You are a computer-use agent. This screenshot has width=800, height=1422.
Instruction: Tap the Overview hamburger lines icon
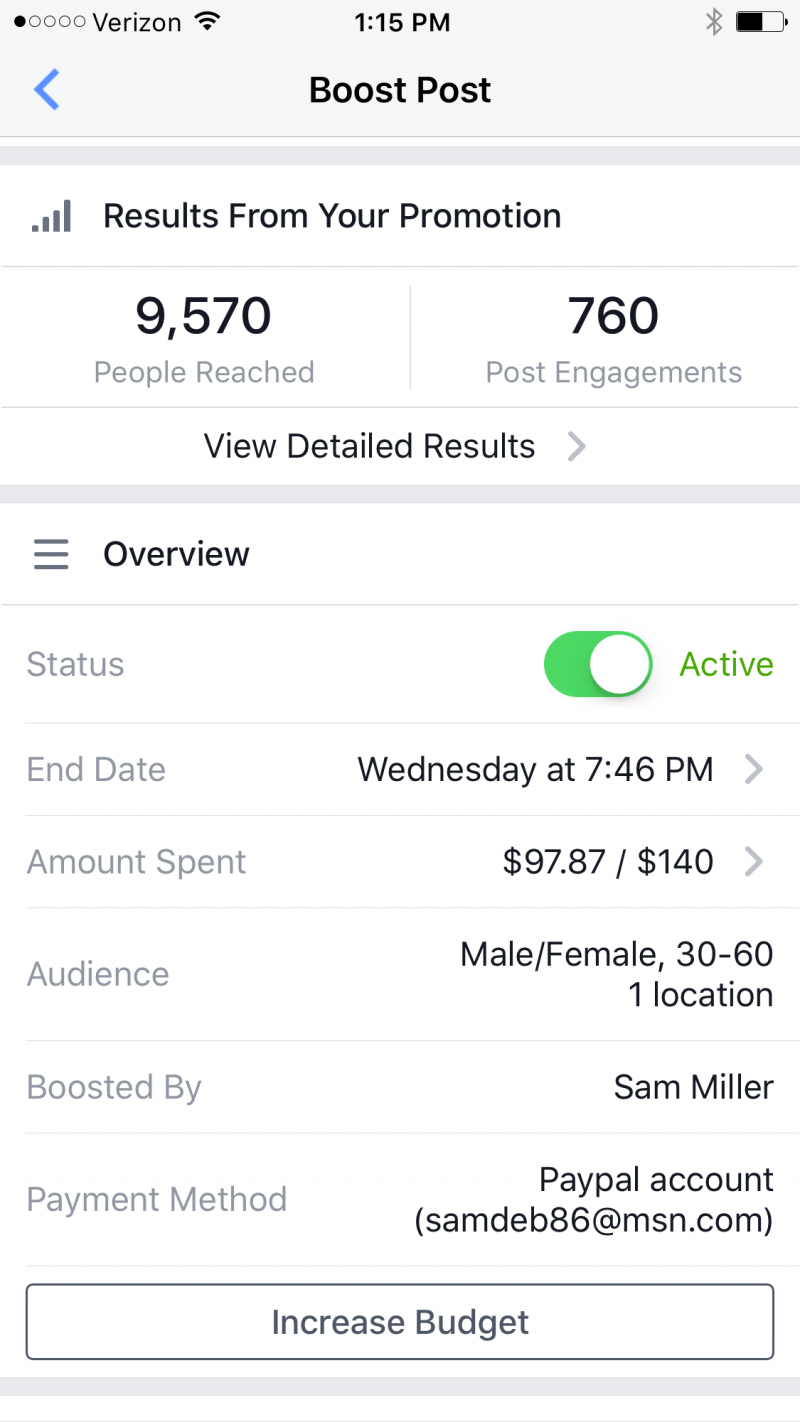(x=51, y=554)
